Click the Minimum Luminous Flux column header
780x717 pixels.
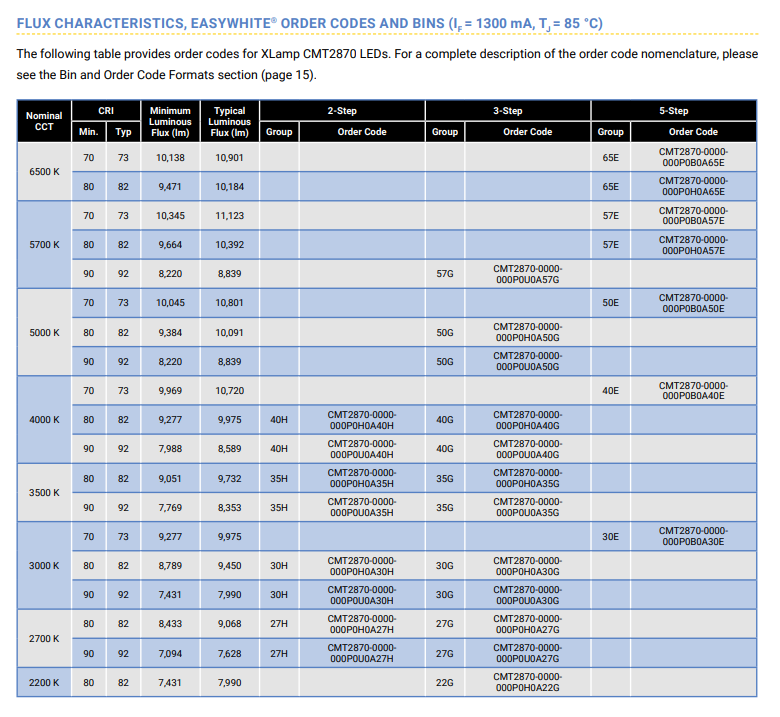(170, 121)
